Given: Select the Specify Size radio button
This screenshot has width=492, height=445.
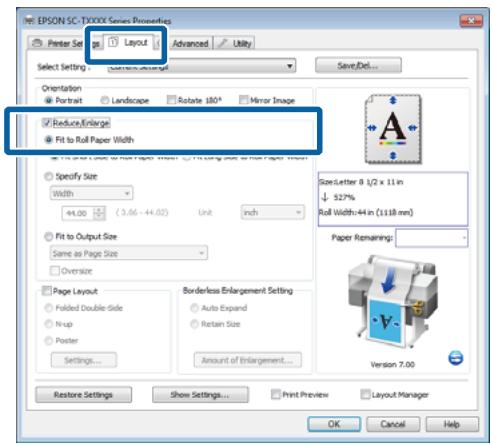Looking at the screenshot, I should coord(49,176).
